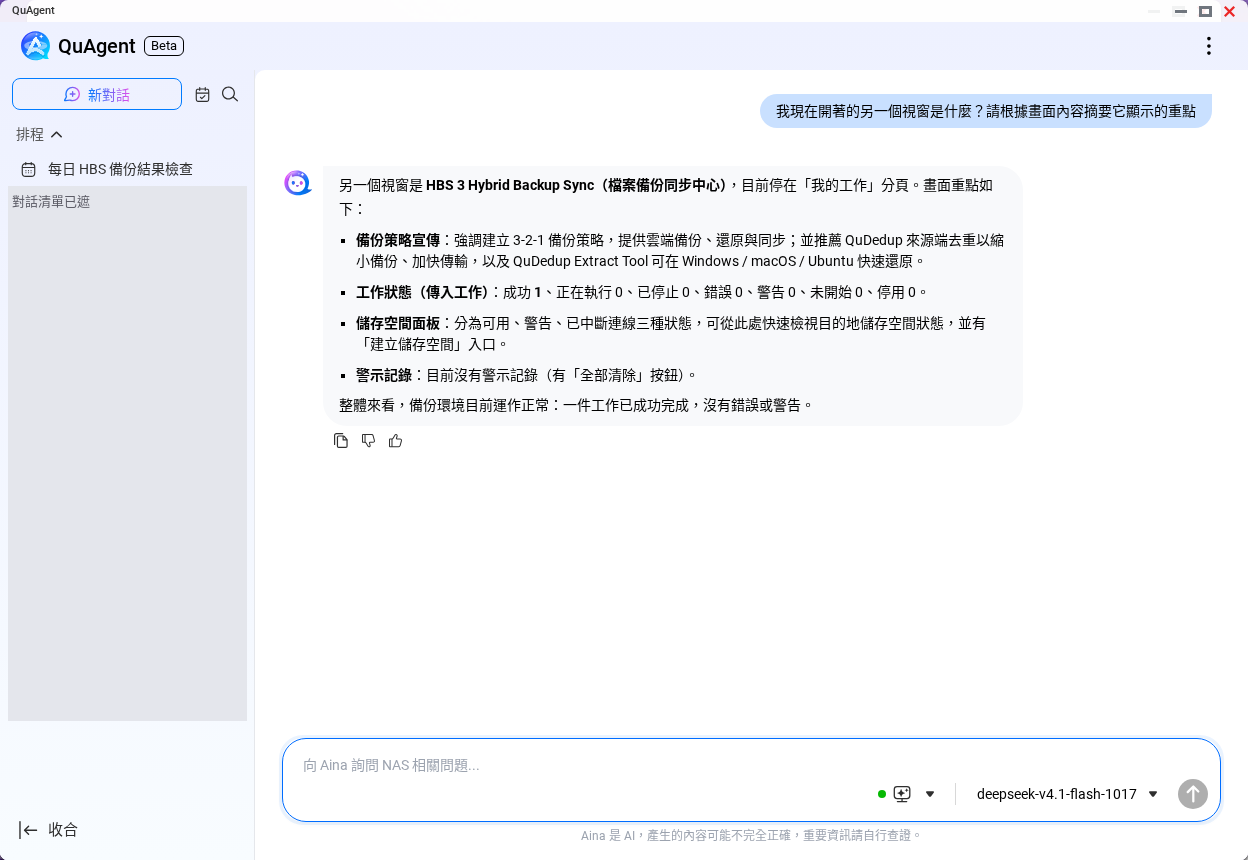The height and width of the screenshot is (860, 1248).
Task: Minimize the QuAgent window
Action: click(x=1181, y=11)
